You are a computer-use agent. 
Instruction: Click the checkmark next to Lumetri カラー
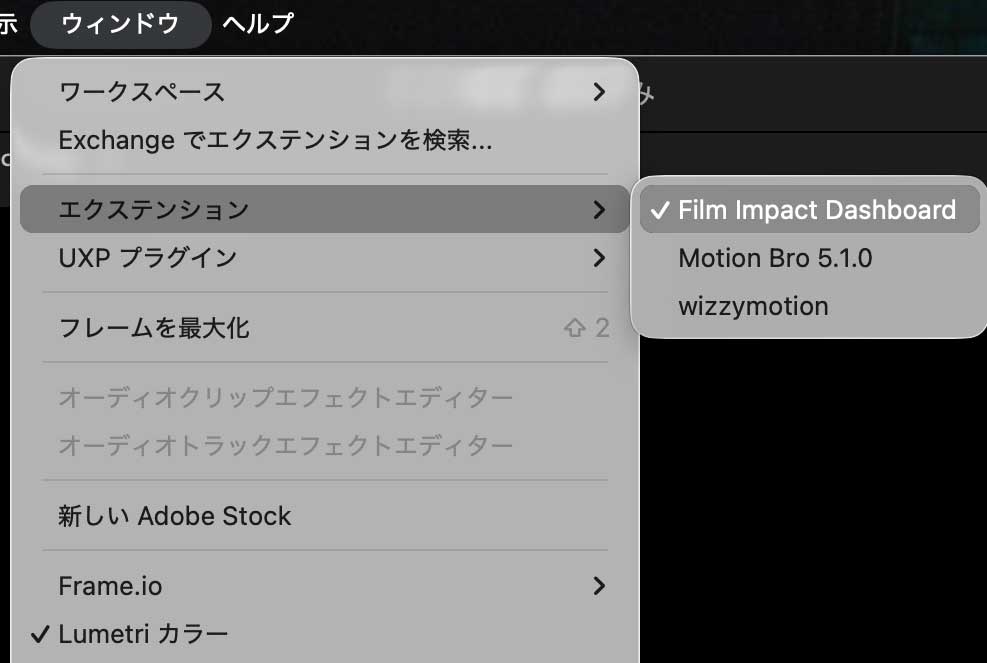pos(41,631)
